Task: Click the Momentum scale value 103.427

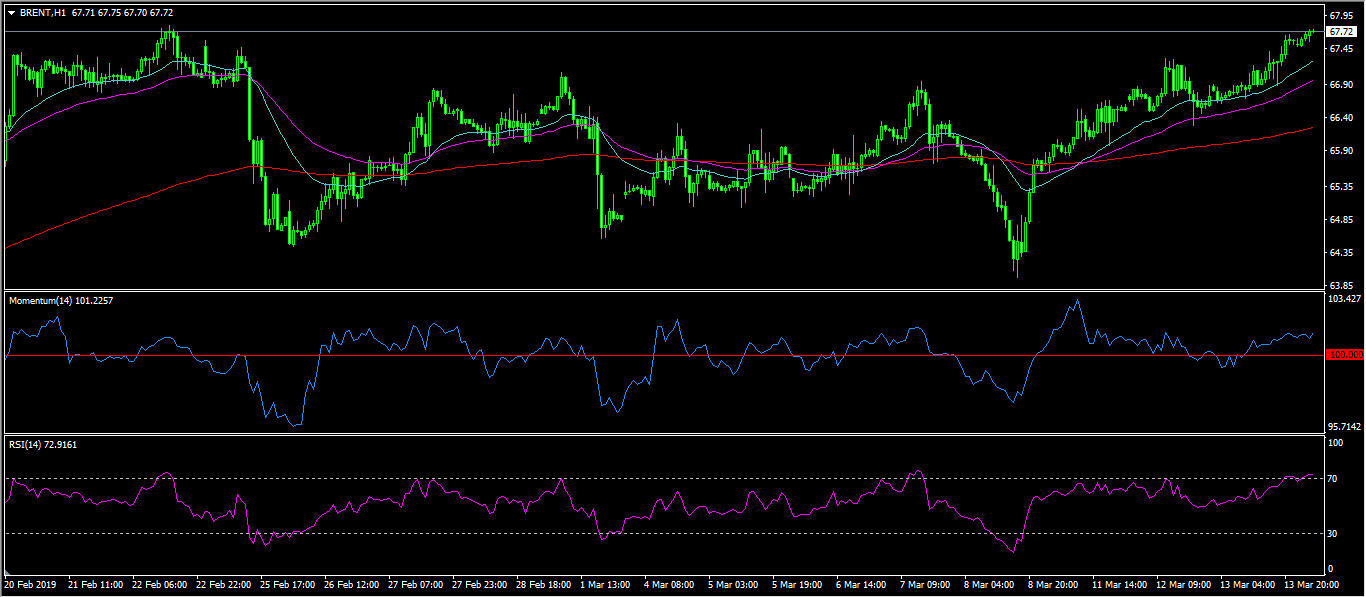Action: (x=1343, y=299)
